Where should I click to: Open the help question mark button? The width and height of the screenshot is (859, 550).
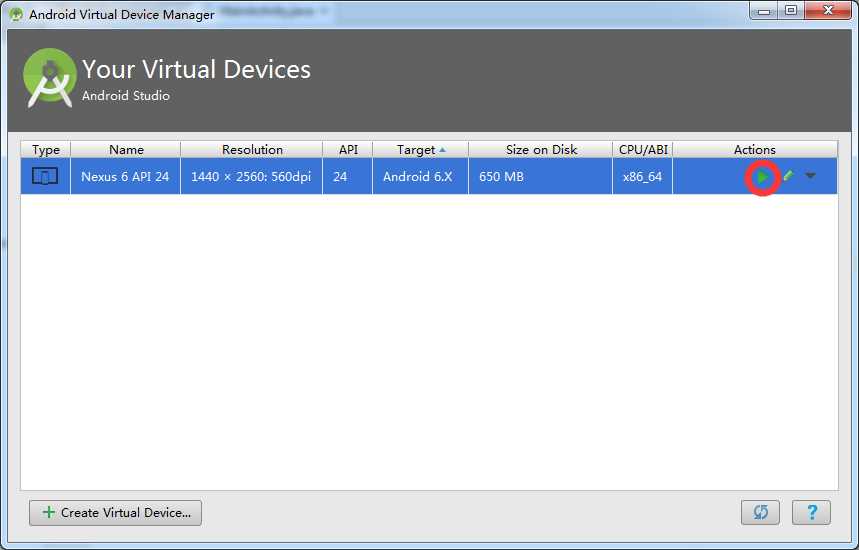pos(811,512)
